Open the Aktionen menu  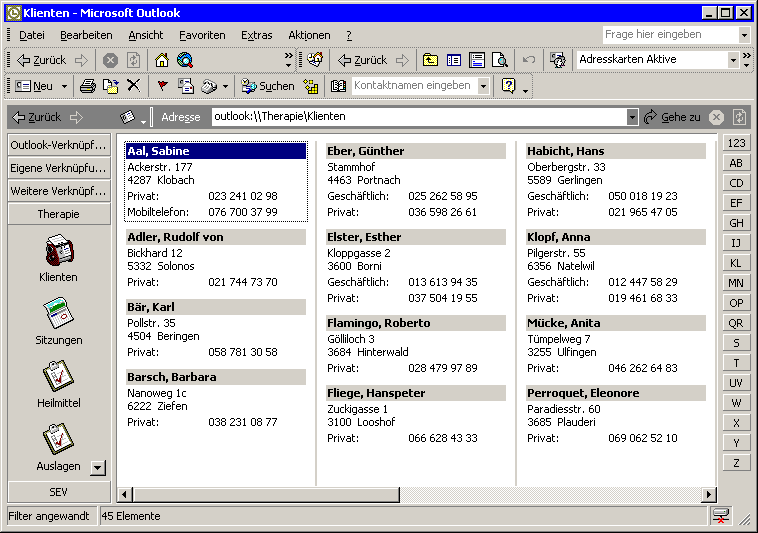pyautogui.click(x=309, y=35)
